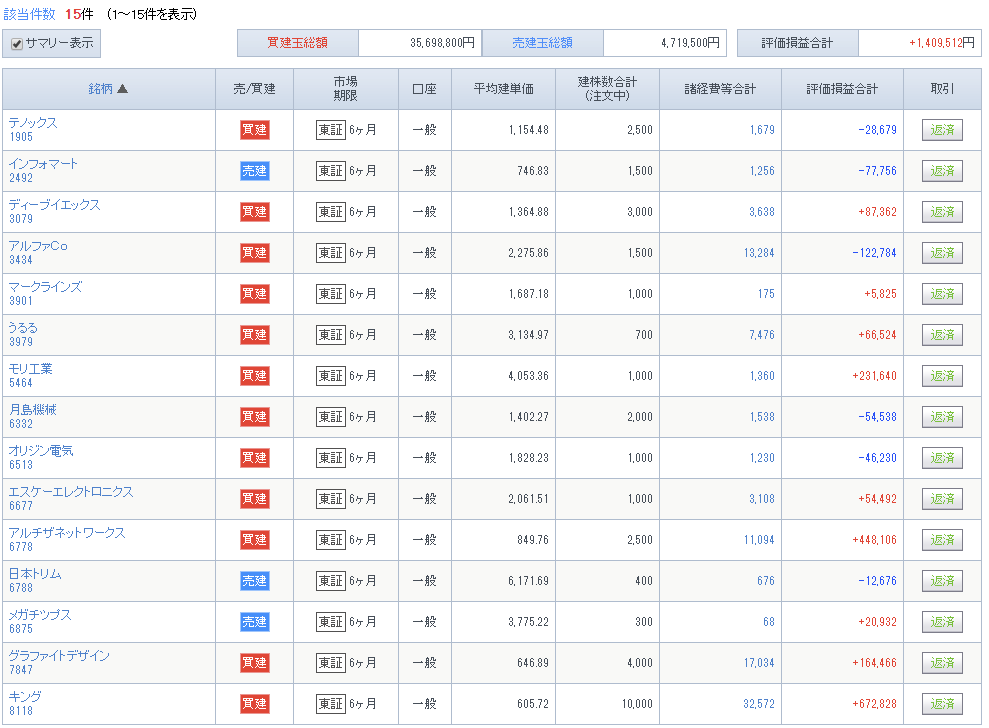Screen dimensions: 989x728
Task: Click 返済 button for テノックス
Action: [942, 130]
